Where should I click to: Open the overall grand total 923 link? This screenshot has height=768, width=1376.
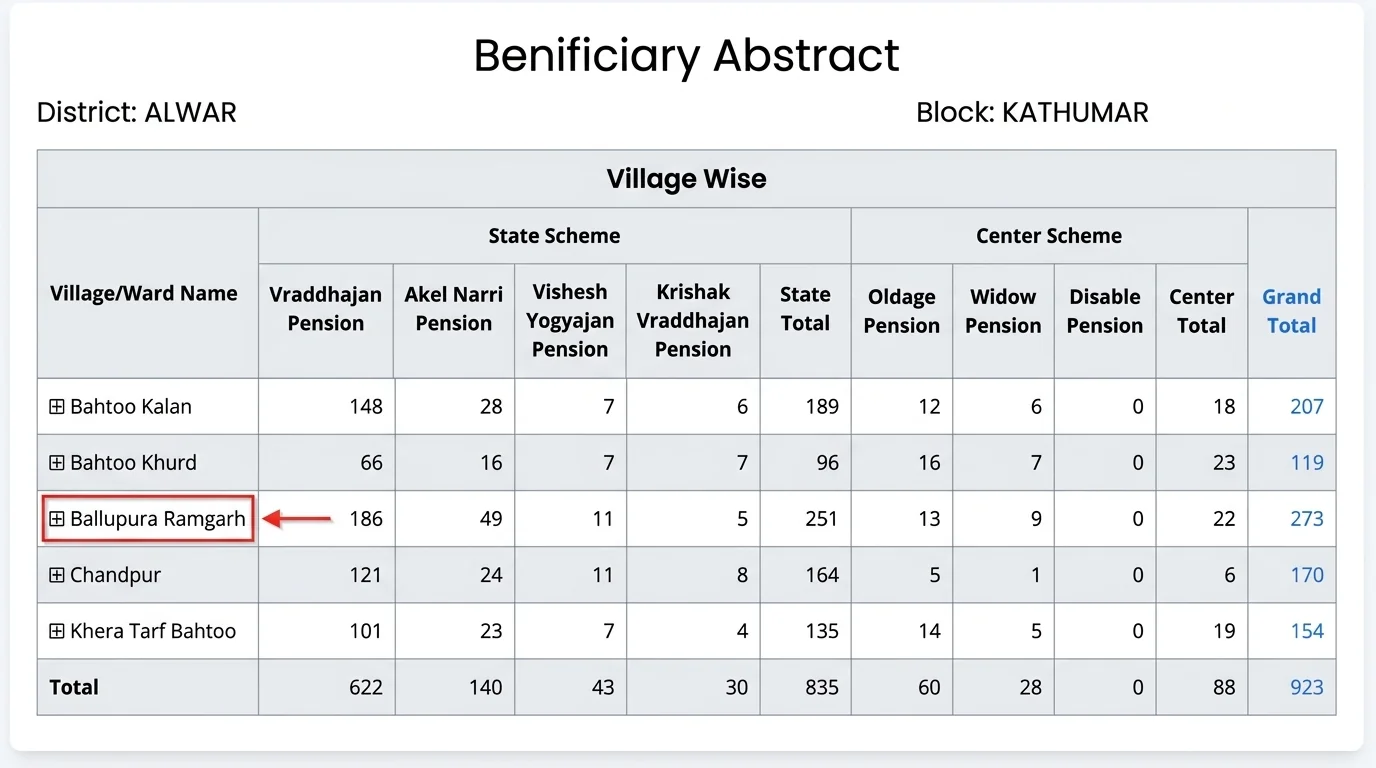[x=1306, y=687]
